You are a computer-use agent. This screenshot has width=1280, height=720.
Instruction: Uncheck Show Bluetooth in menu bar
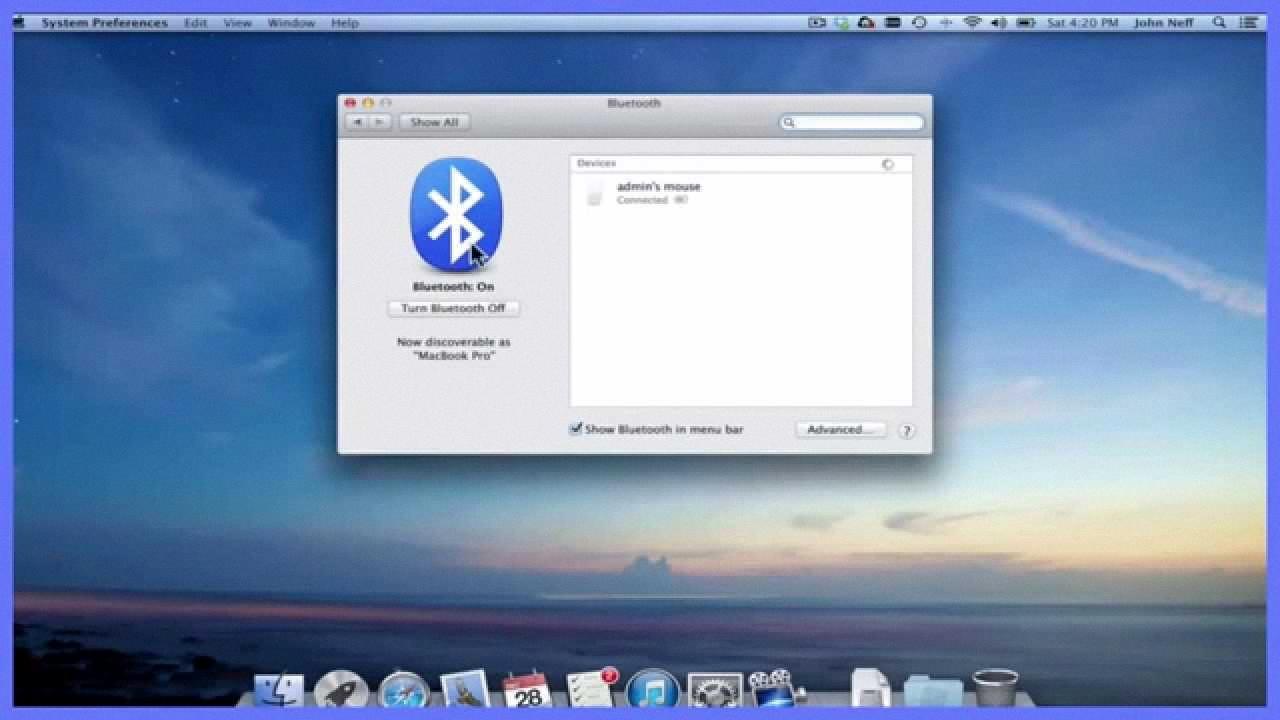[x=575, y=428]
